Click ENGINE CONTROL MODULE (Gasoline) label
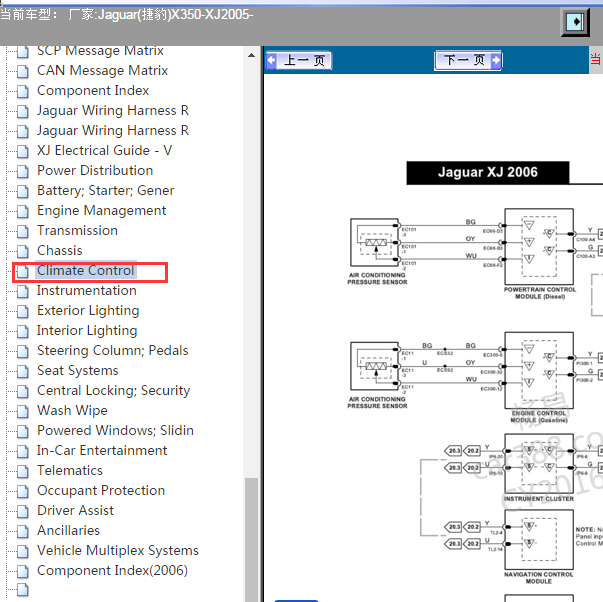The image size is (603, 602). (539, 417)
